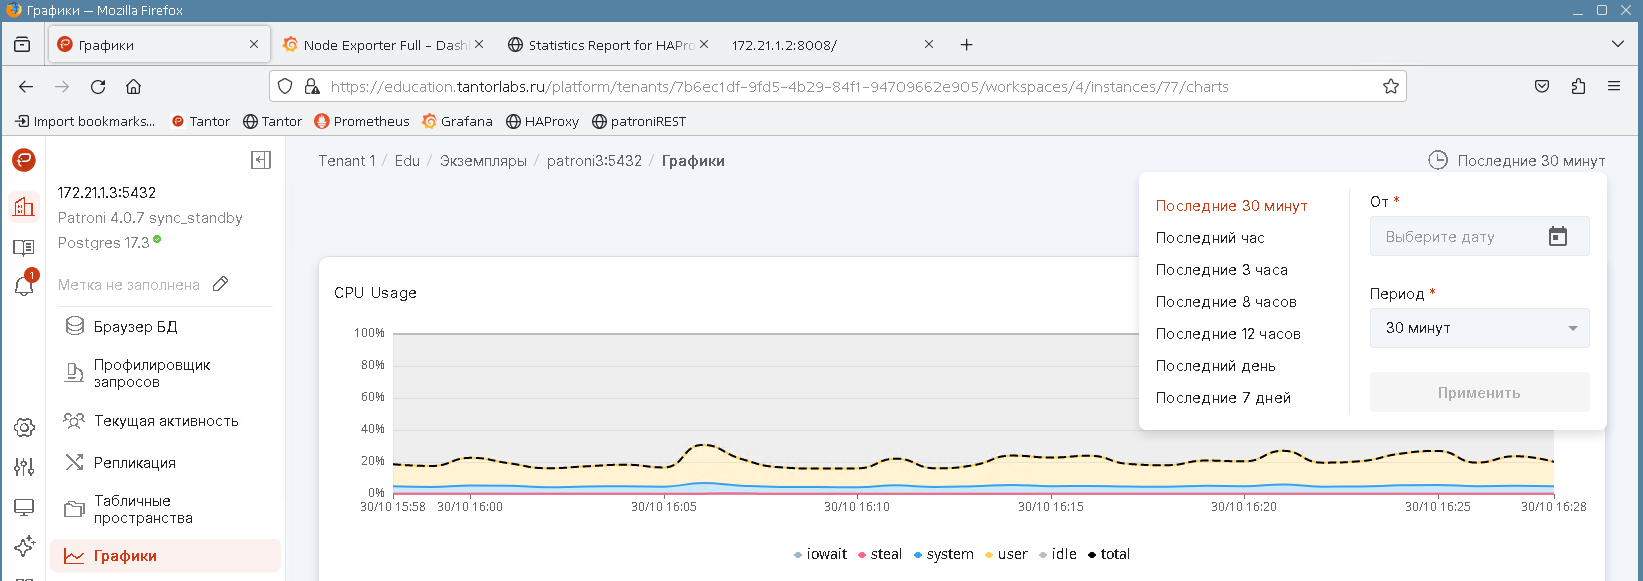Open Firefox application hamburger menu

pos(1614,87)
